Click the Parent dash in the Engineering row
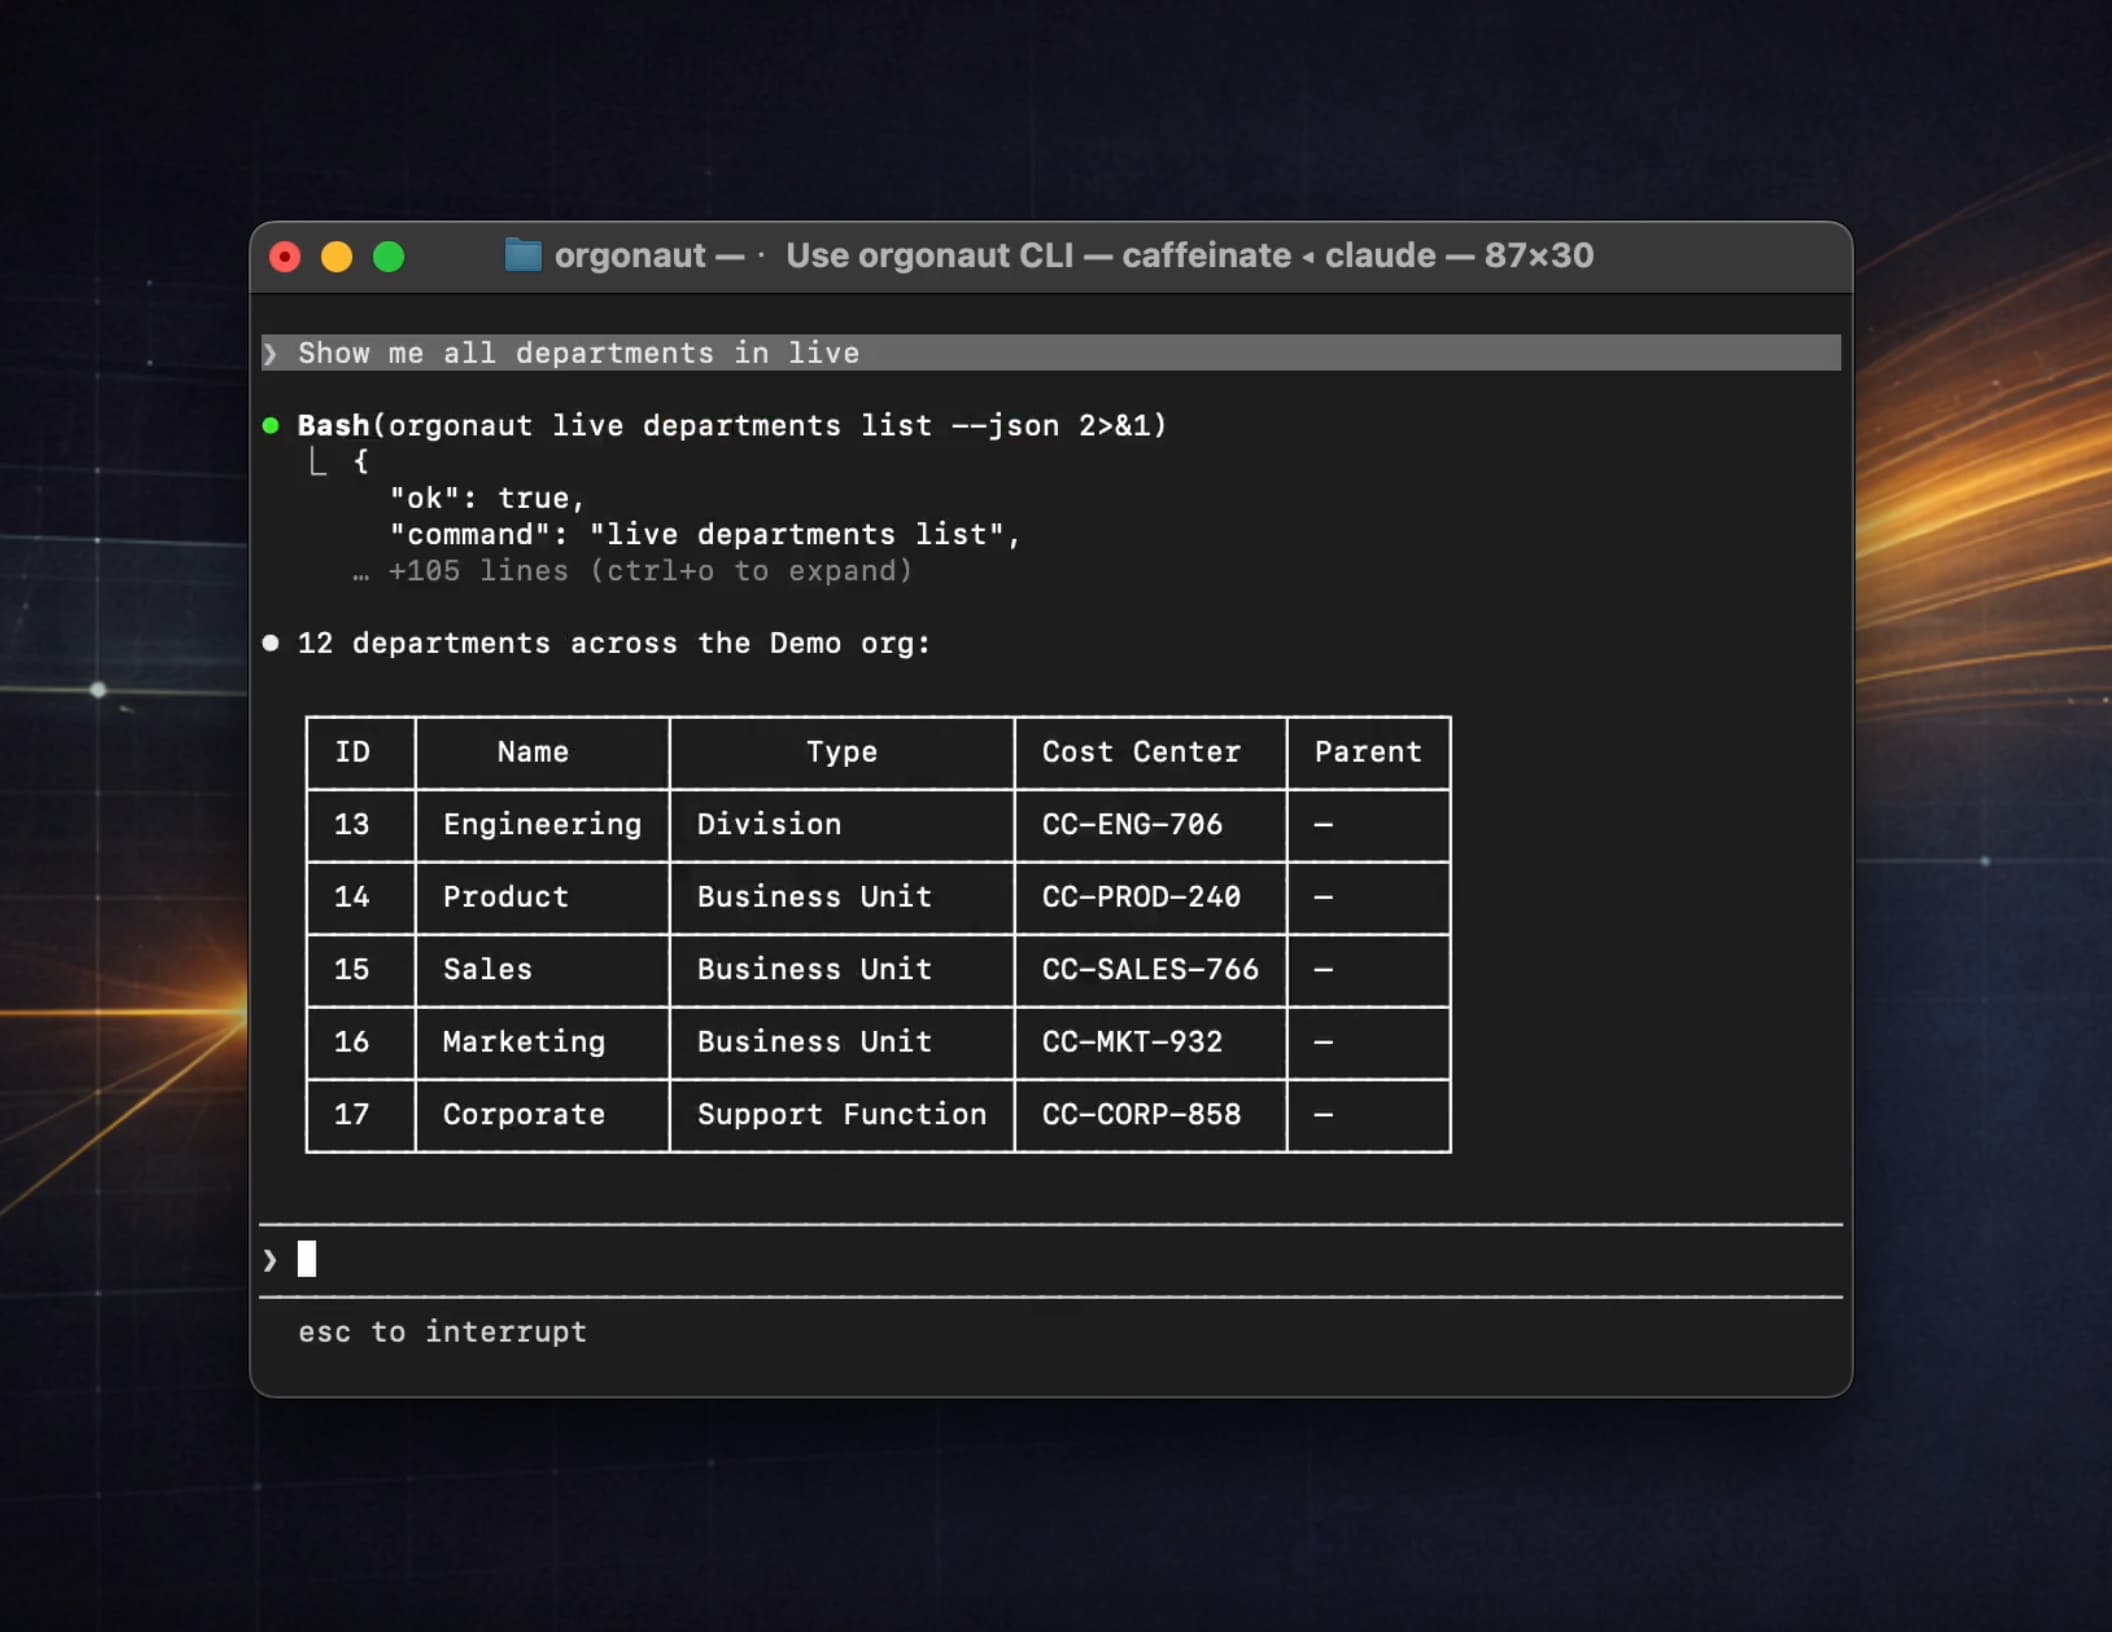Screen dimensions: 2112x1632 tap(1323, 825)
